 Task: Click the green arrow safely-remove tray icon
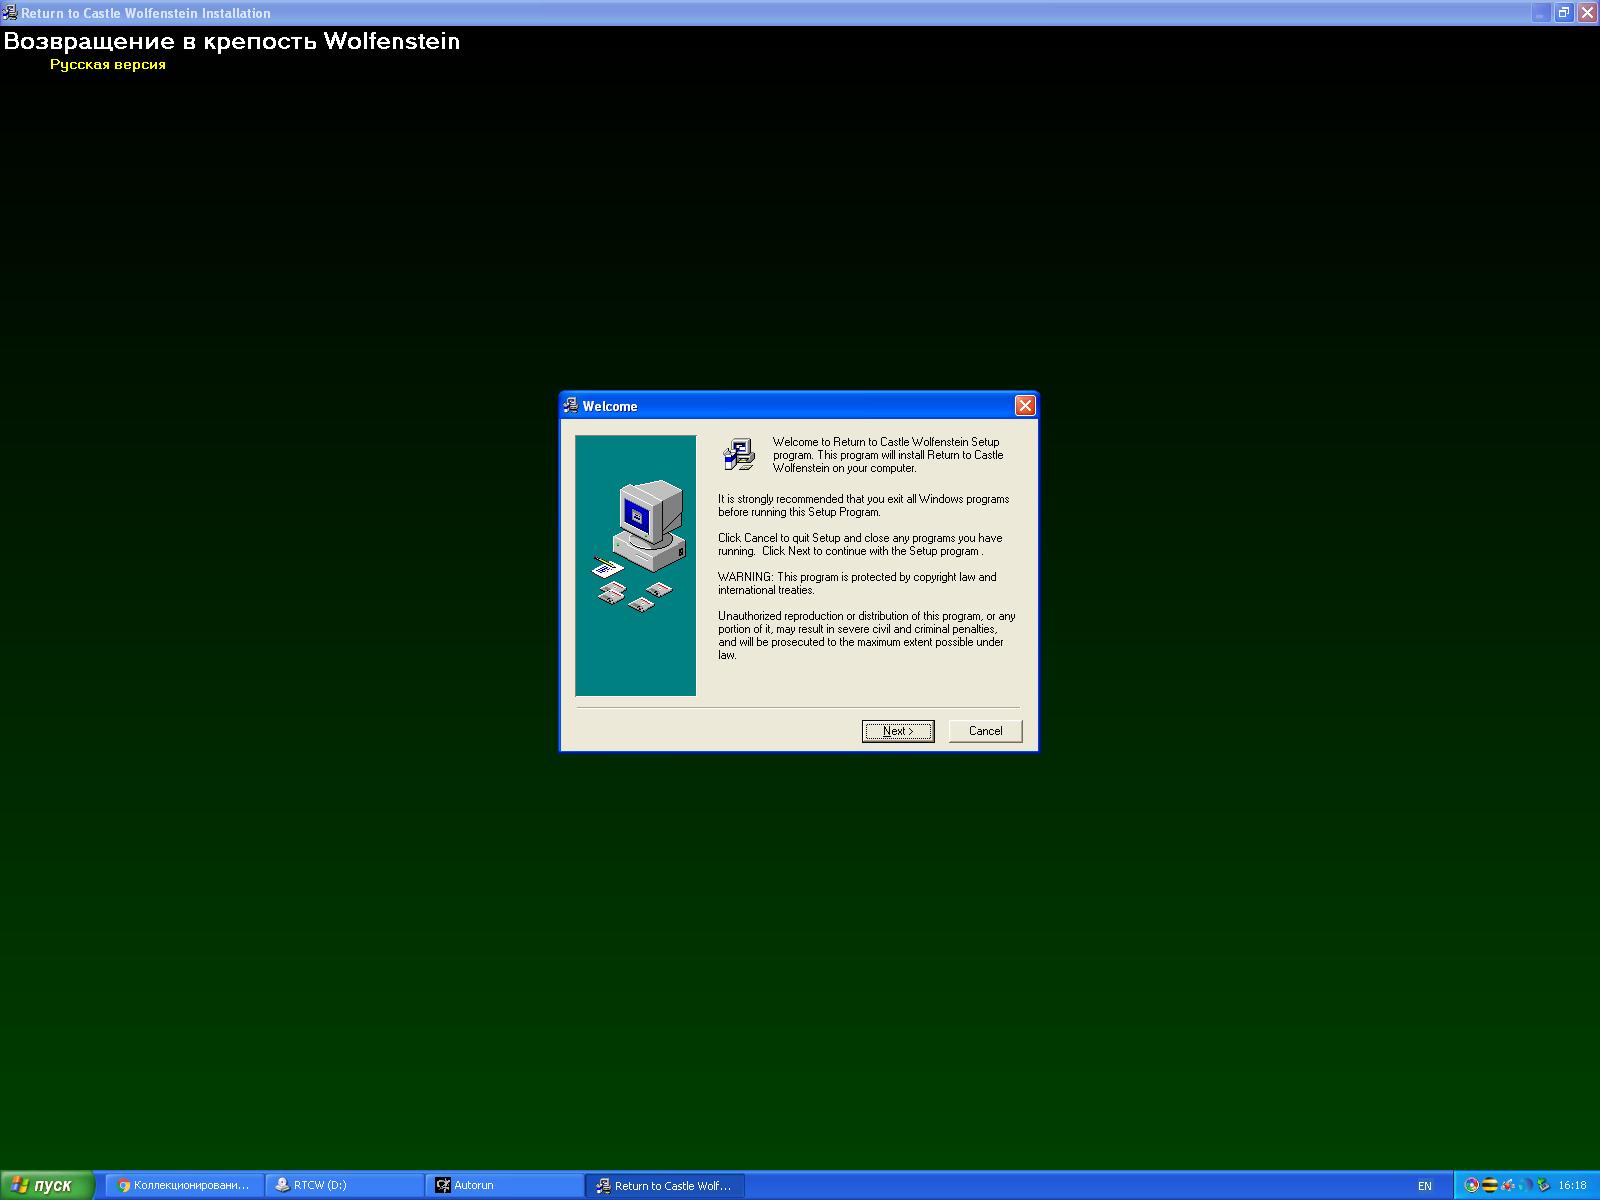[1543, 1185]
